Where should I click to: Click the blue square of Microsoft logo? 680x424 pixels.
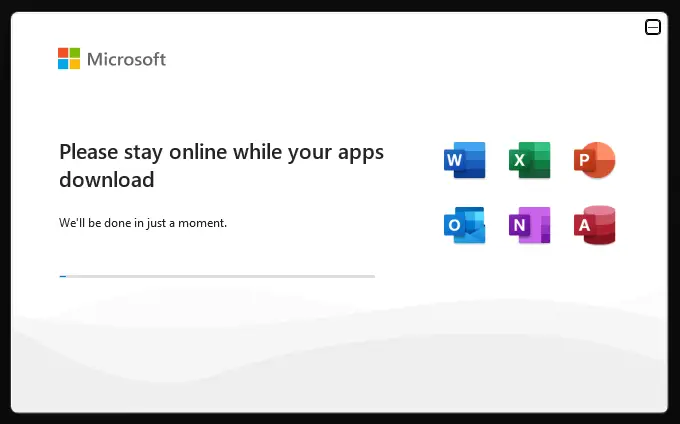tap(63, 64)
